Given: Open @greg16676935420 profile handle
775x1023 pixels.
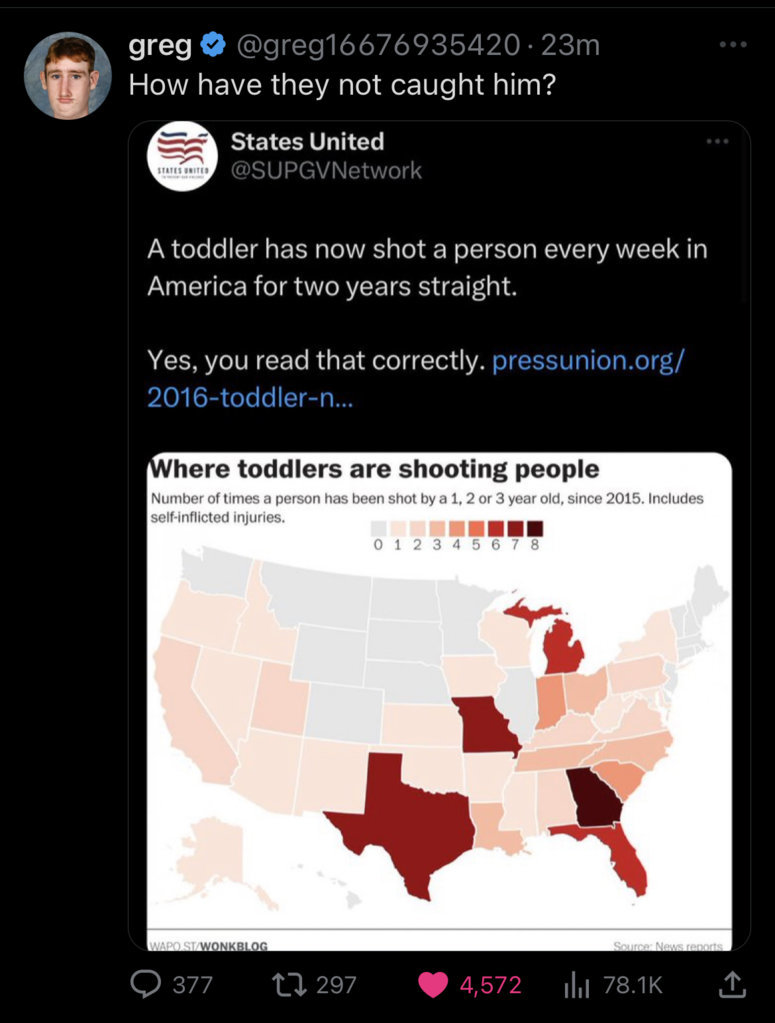Looking at the screenshot, I should pyautogui.click(x=378, y=45).
